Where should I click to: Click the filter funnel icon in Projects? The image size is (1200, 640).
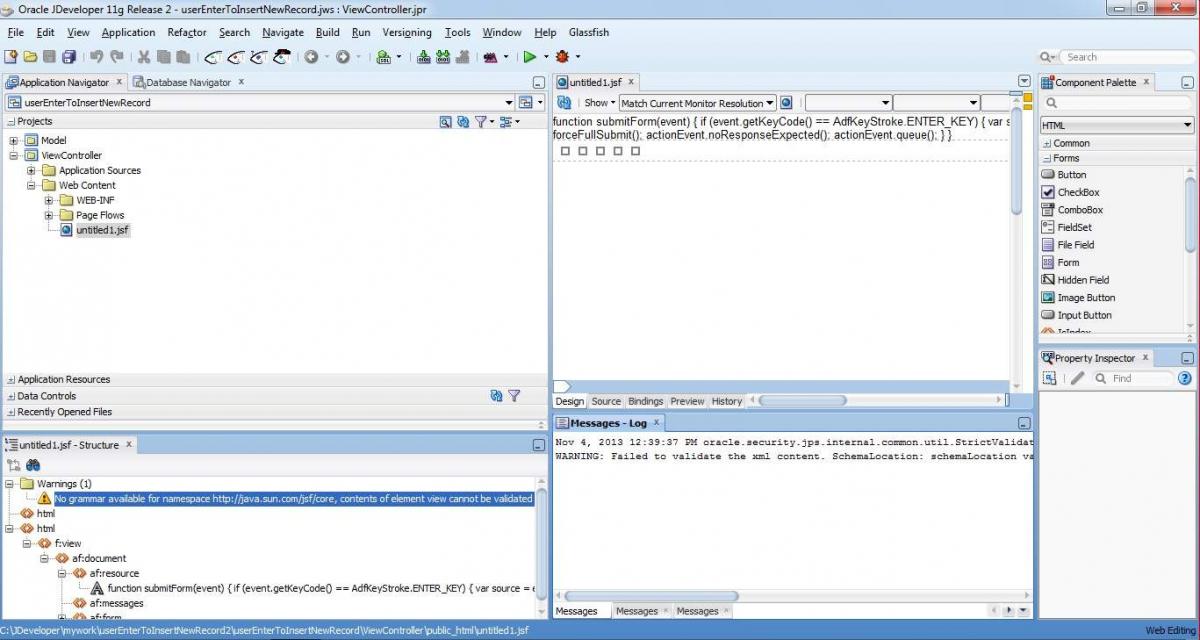click(x=481, y=122)
